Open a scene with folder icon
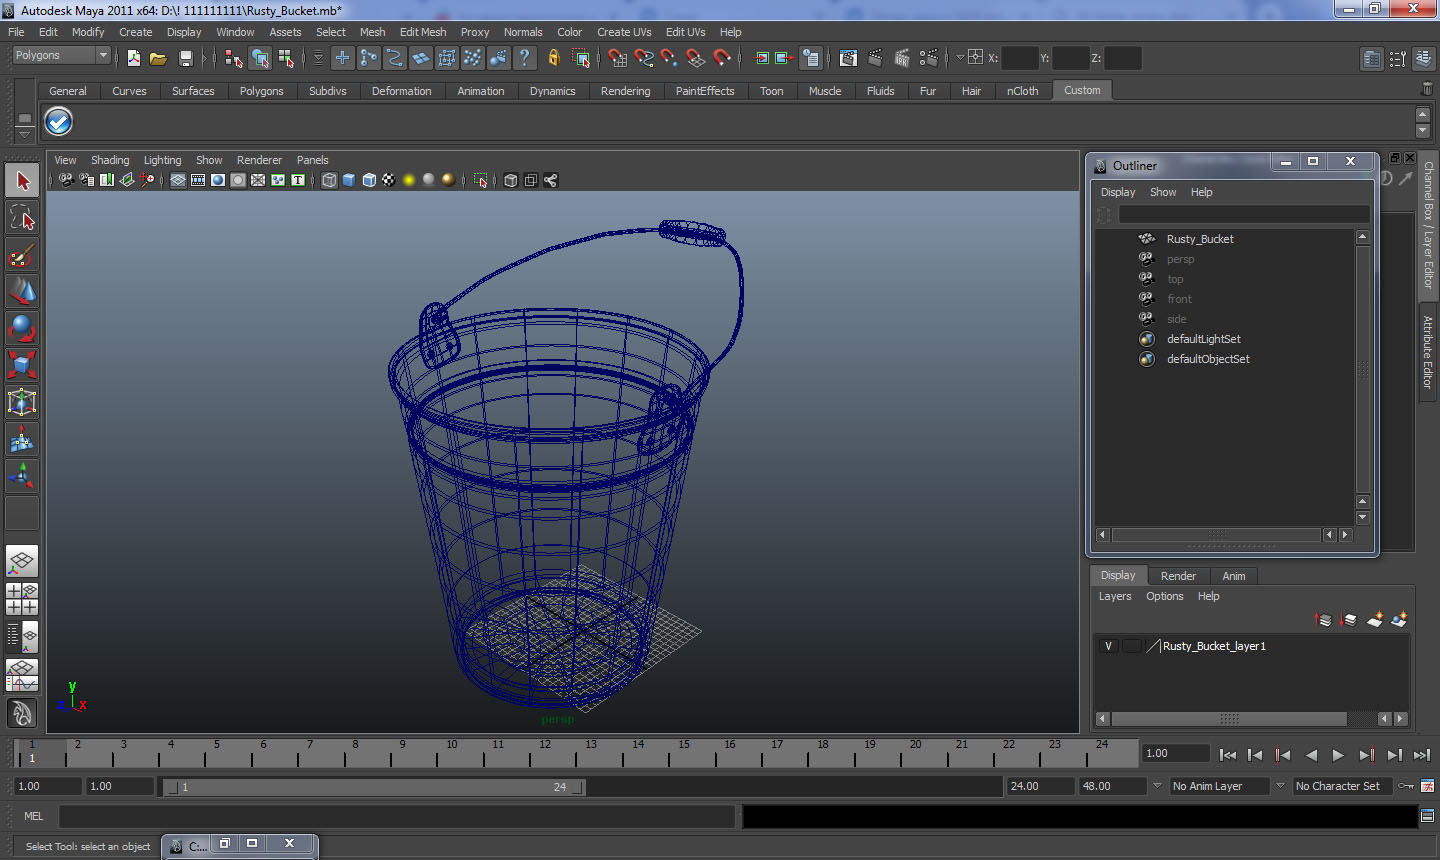This screenshot has width=1440, height=860. 158,58
